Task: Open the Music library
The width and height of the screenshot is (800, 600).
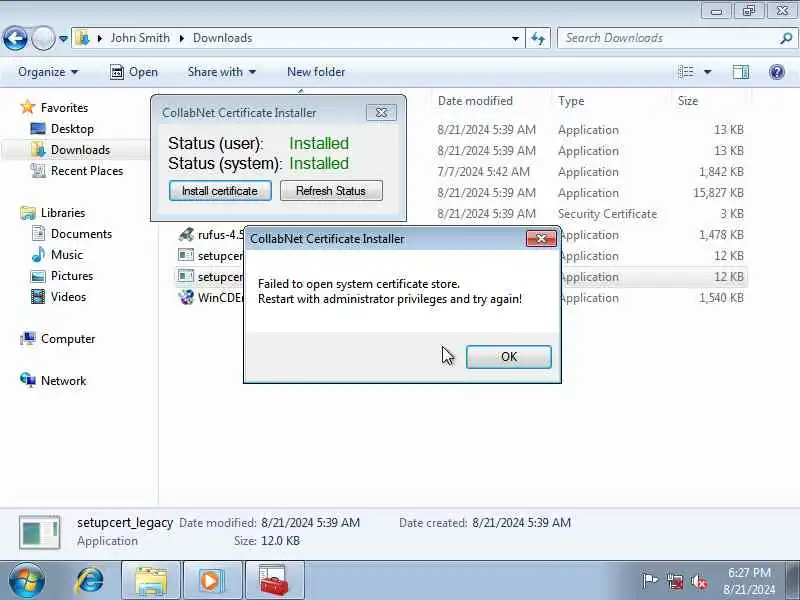Action: point(66,255)
